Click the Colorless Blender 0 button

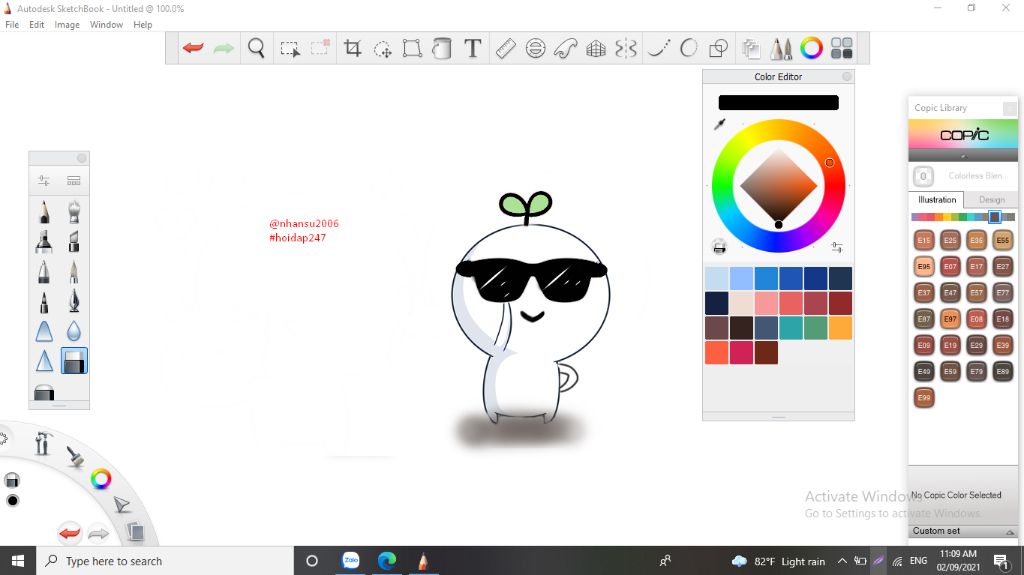pos(923,176)
